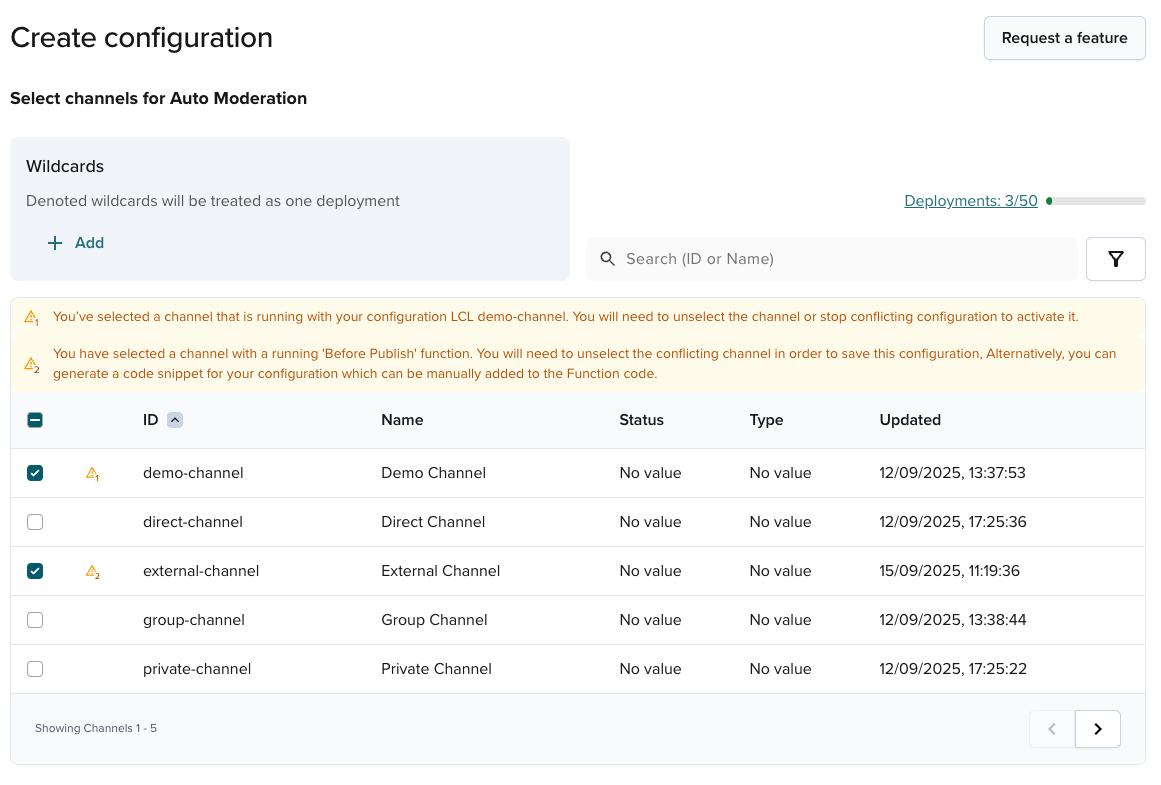Check the private-channel checkbox

coord(35,668)
